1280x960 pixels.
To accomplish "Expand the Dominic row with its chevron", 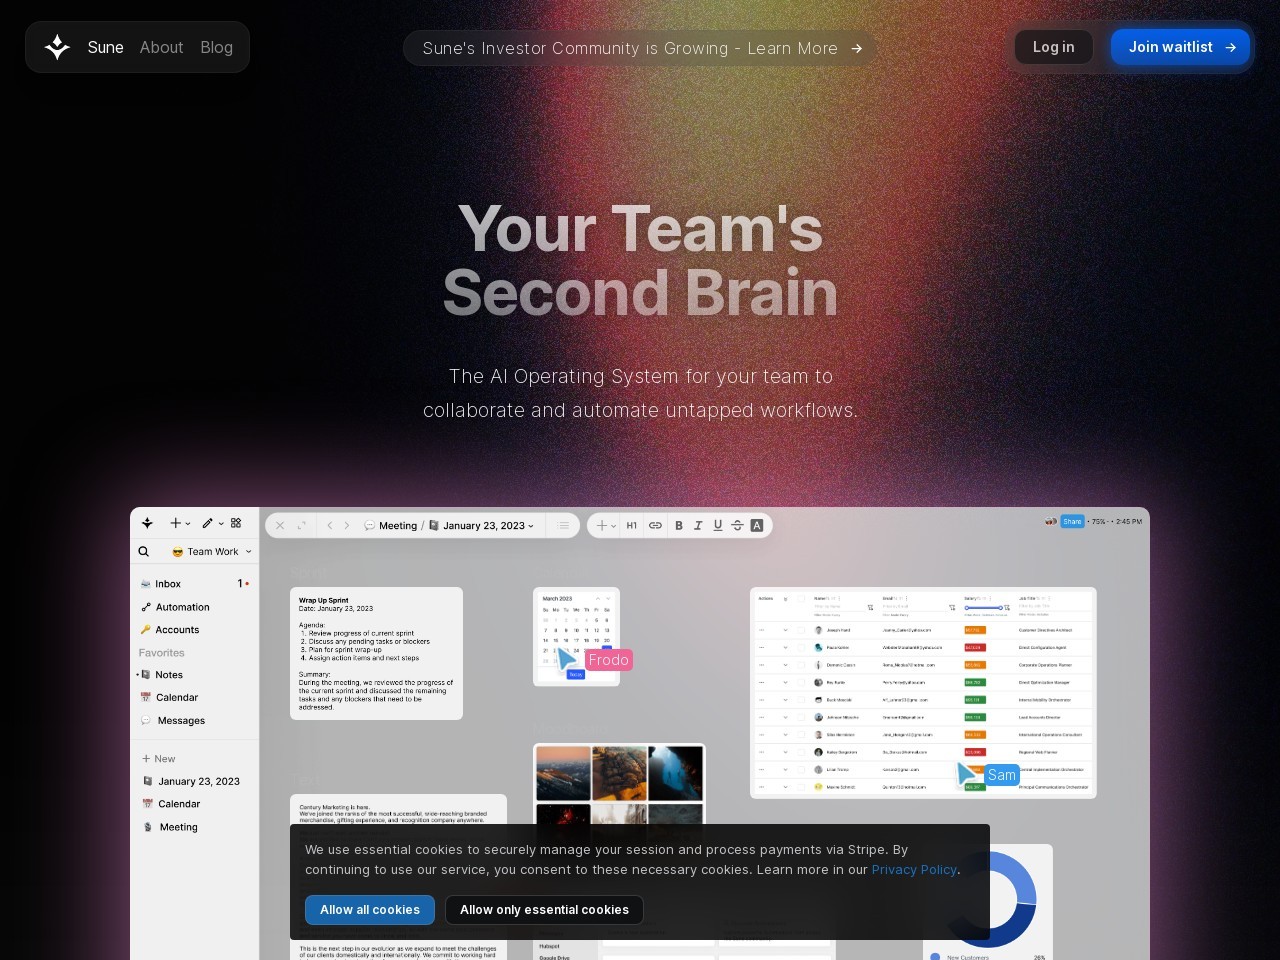I will 785,665.
